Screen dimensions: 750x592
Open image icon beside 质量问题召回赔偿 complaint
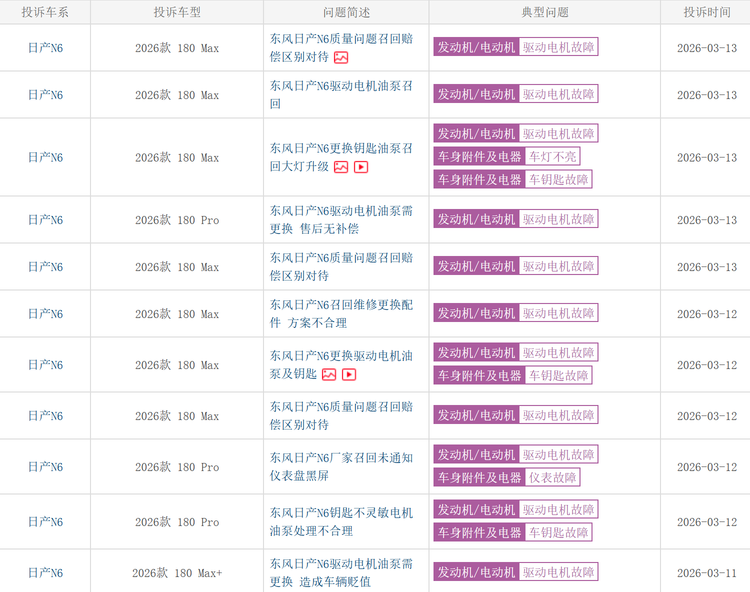point(341,58)
